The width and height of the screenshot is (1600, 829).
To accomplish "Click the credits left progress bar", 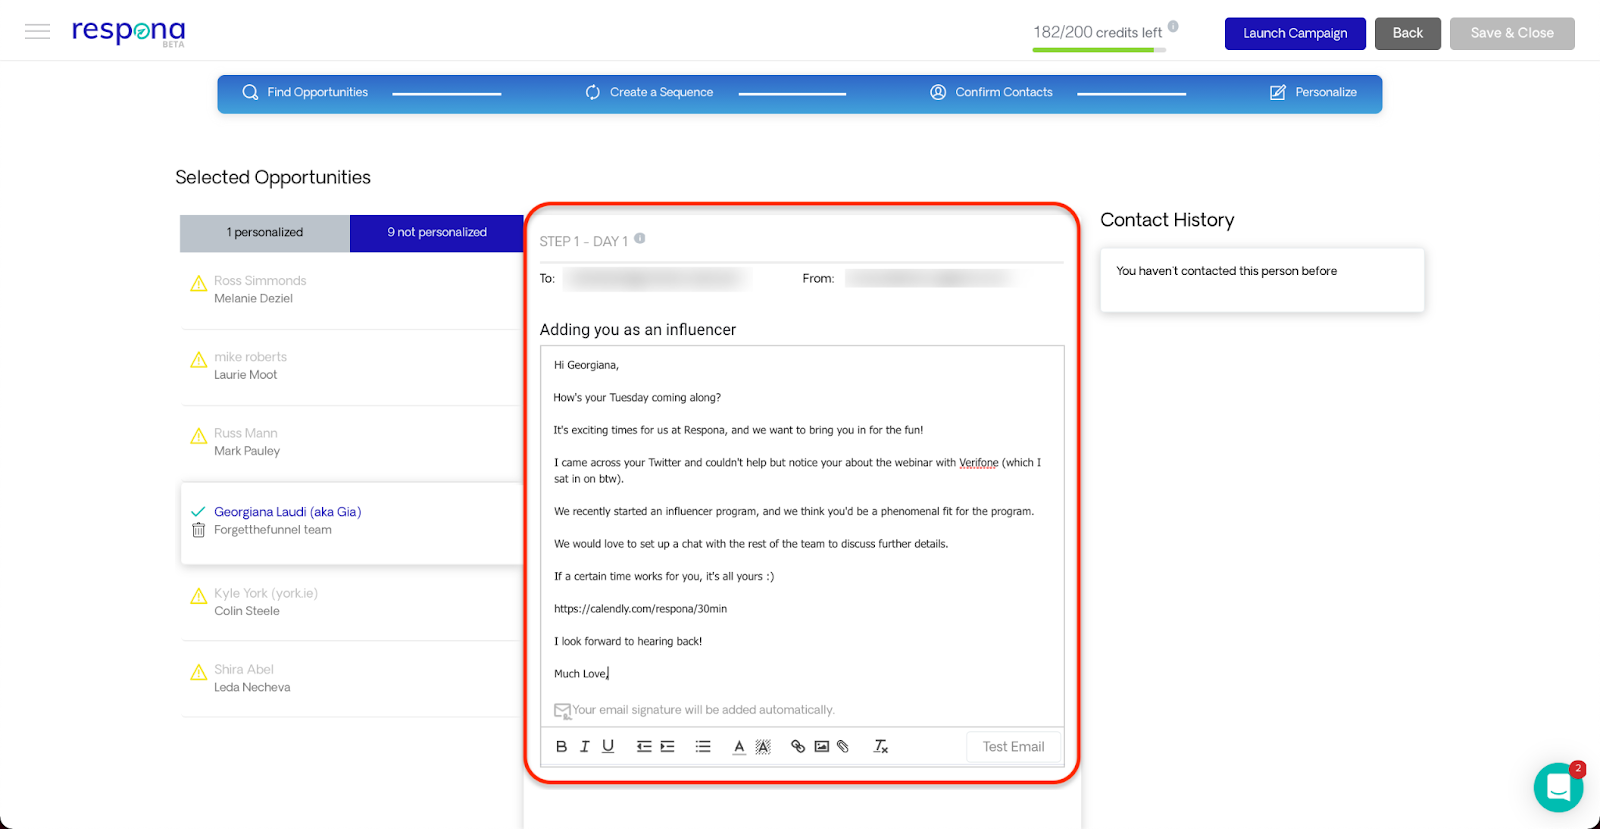I will coord(1099,50).
